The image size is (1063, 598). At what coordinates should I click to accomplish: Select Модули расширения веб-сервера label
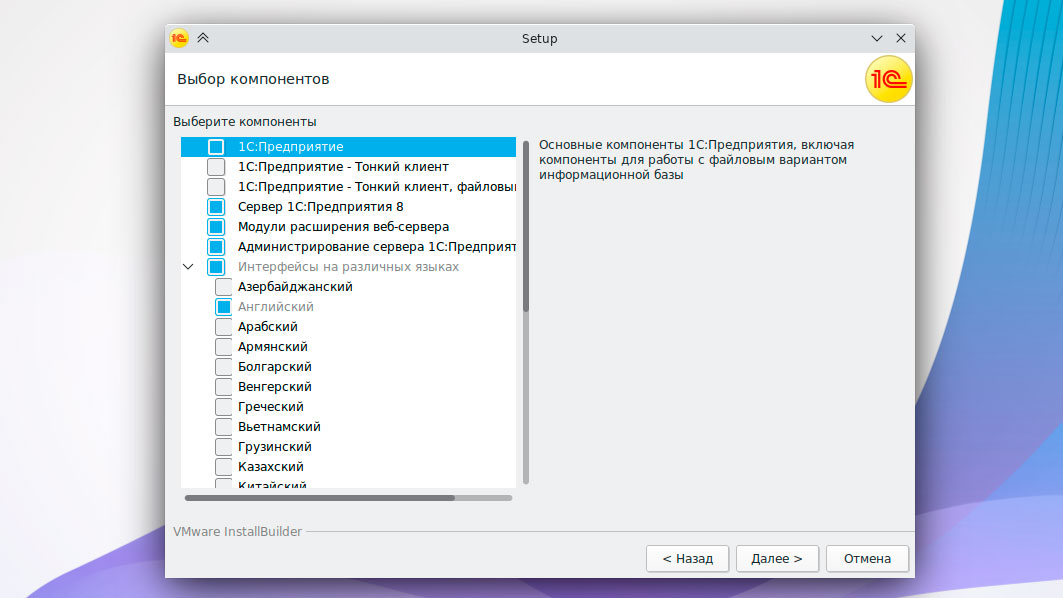[x=343, y=226]
